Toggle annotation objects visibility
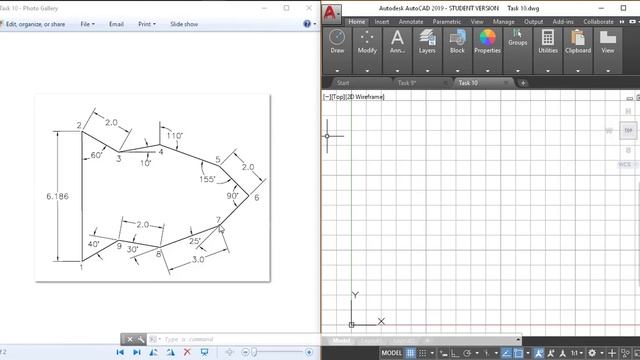Viewport: 640px width, 360px height. 539,353
